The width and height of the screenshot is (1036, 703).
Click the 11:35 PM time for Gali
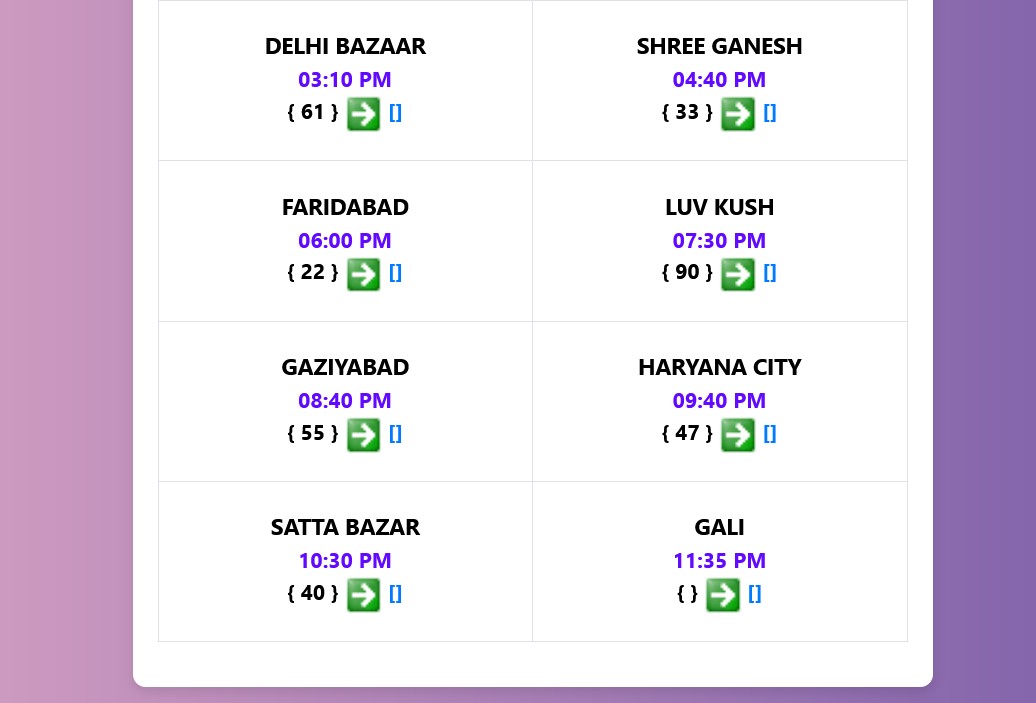tap(719, 560)
